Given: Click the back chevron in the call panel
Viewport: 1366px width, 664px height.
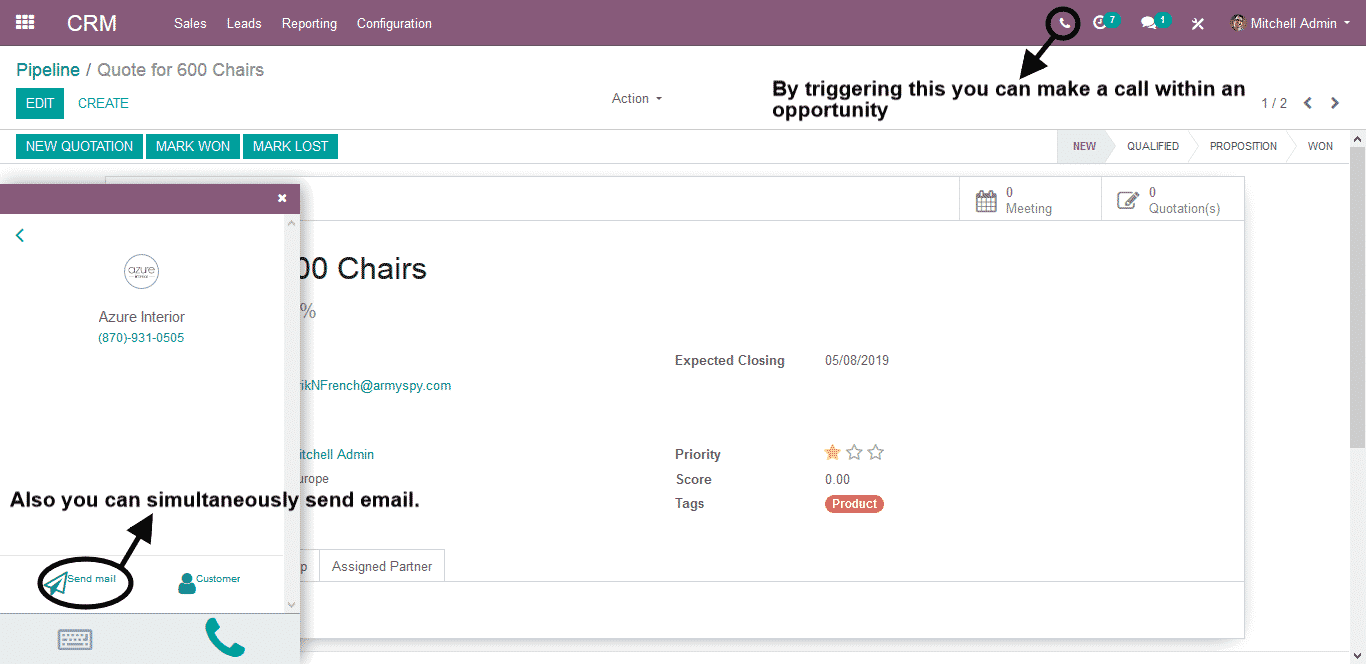Looking at the screenshot, I should pyautogui.click(x=20, y=235).
